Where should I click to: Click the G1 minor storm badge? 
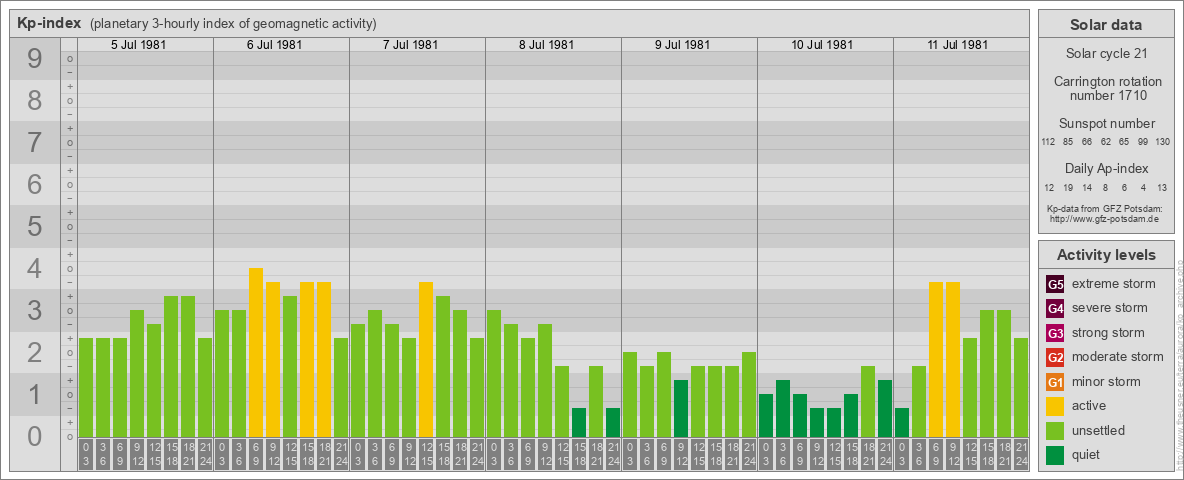[x=1055, y=382]
